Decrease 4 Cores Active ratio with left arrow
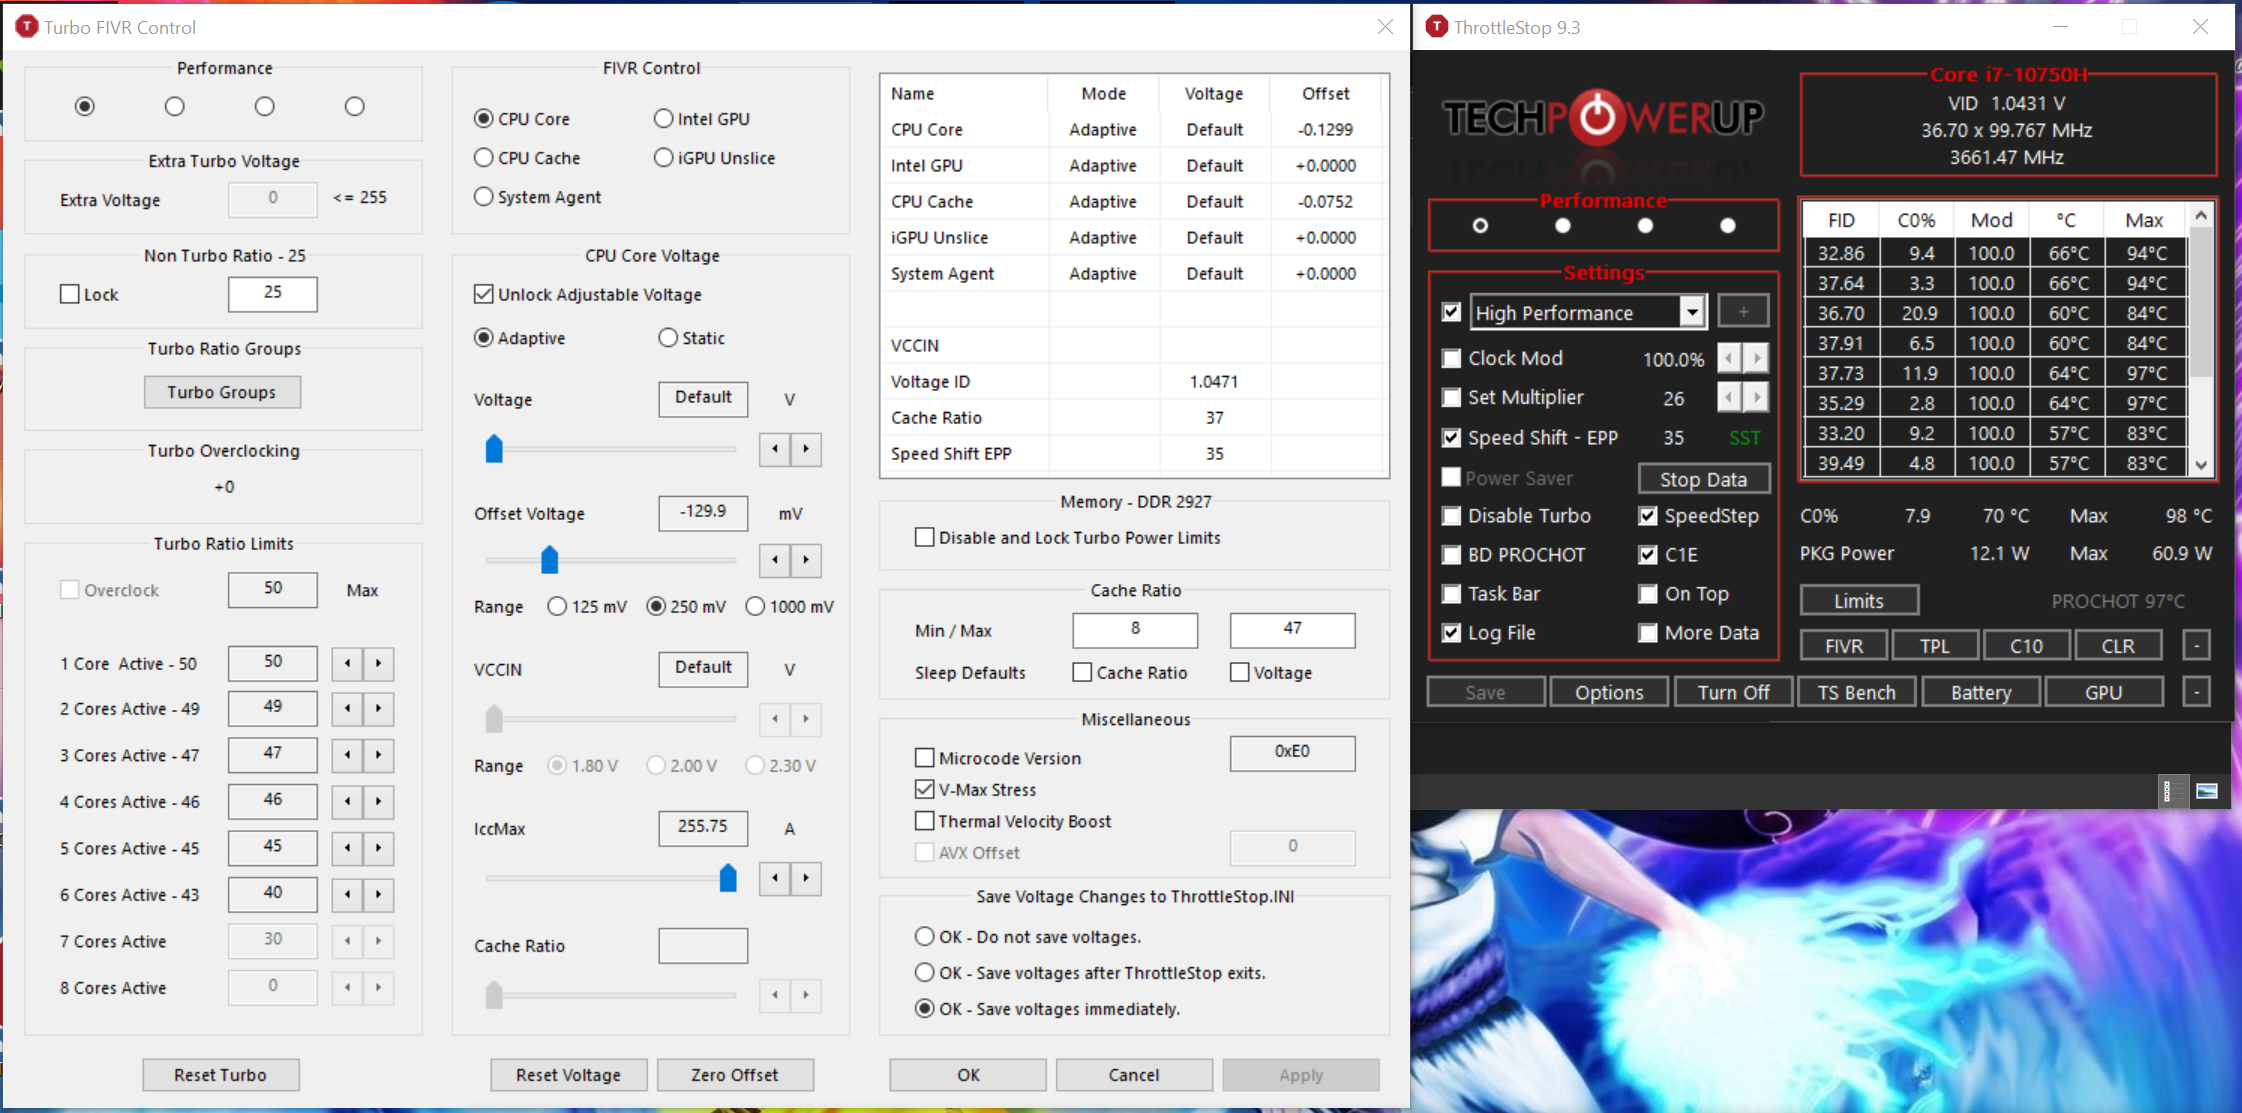2242x1113 pixels. click(x=347, y=801)
